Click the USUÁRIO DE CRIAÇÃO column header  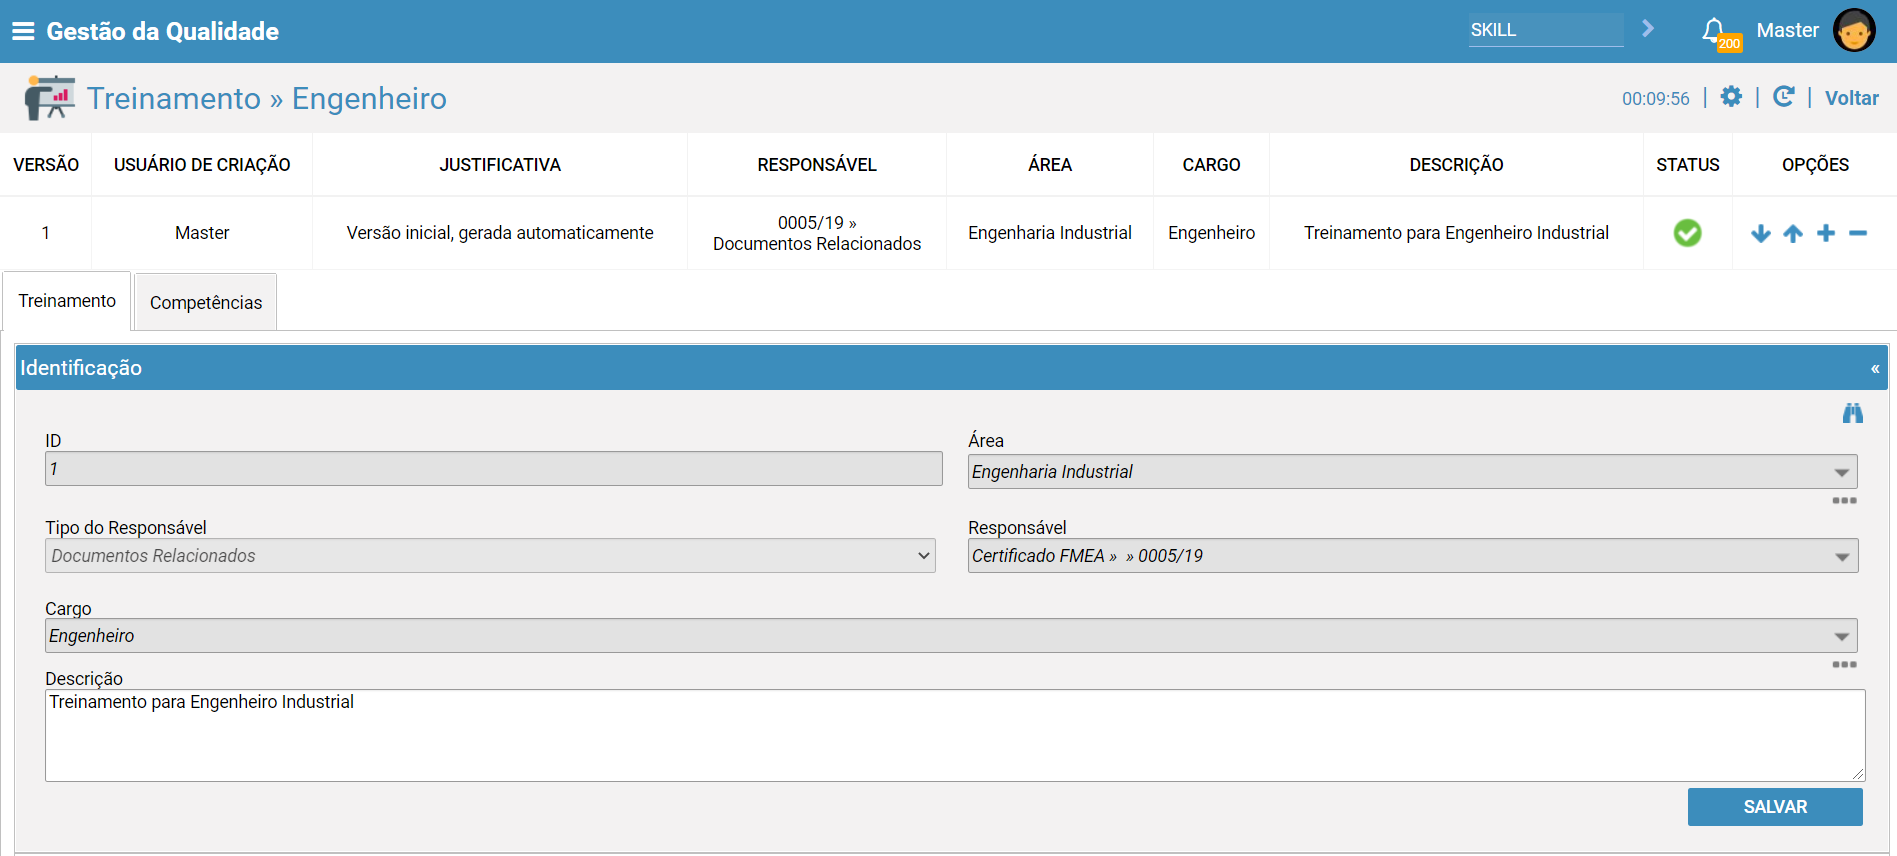(x=202, y=165)
